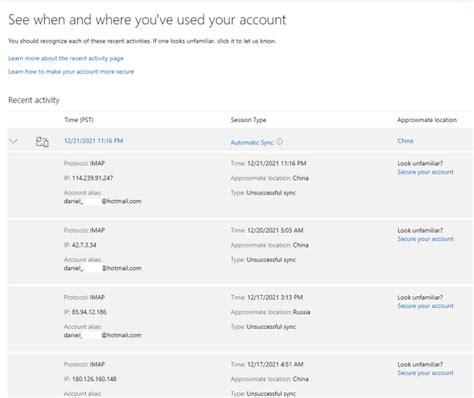This screenshot has width=474, height=398.
Task: Select the IP address 180.126.160.148
Action: point(94,379)
